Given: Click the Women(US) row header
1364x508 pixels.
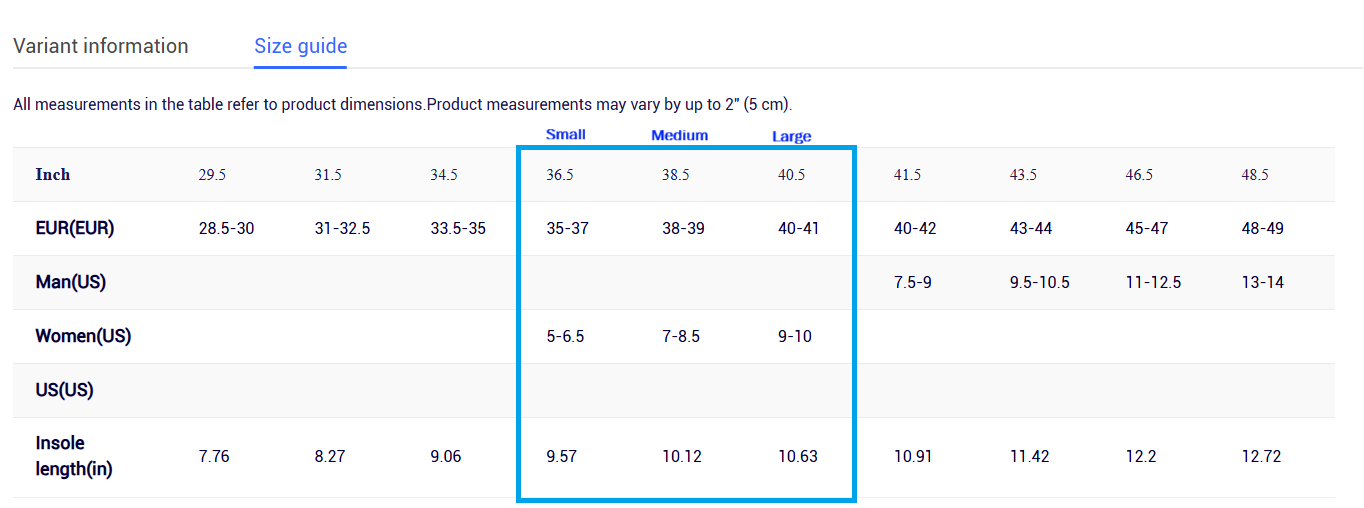Looking at the screenshot, I should 83,336.
